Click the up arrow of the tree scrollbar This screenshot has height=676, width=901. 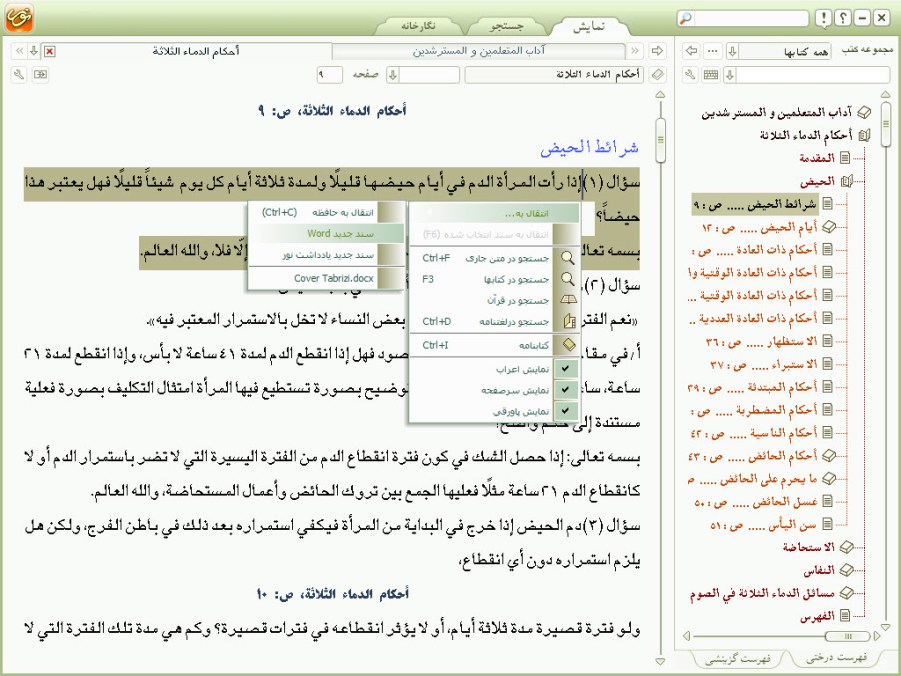[x=885, y=95]
